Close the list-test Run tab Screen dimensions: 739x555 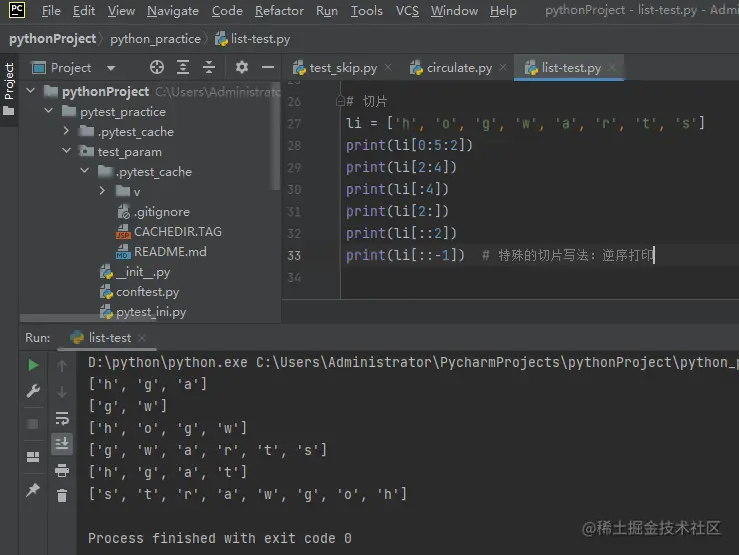click(x=142, y=338)
